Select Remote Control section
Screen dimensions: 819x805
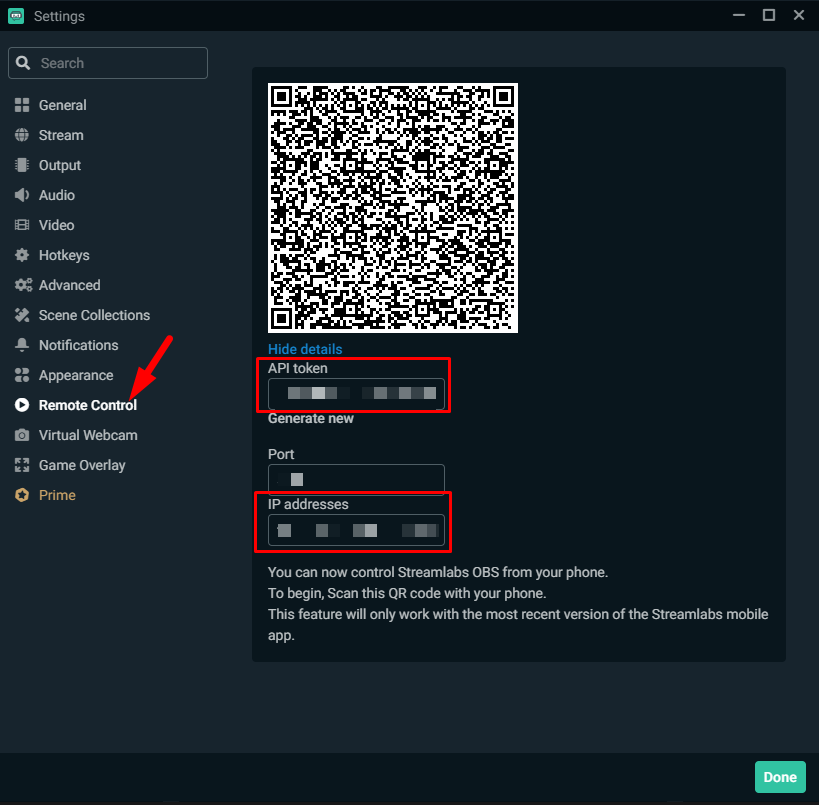(x=88, y=405)
